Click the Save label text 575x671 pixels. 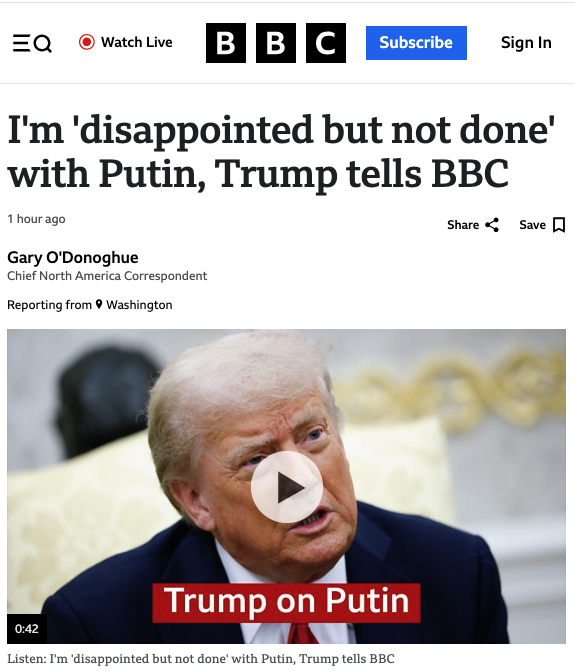[532, 225]
